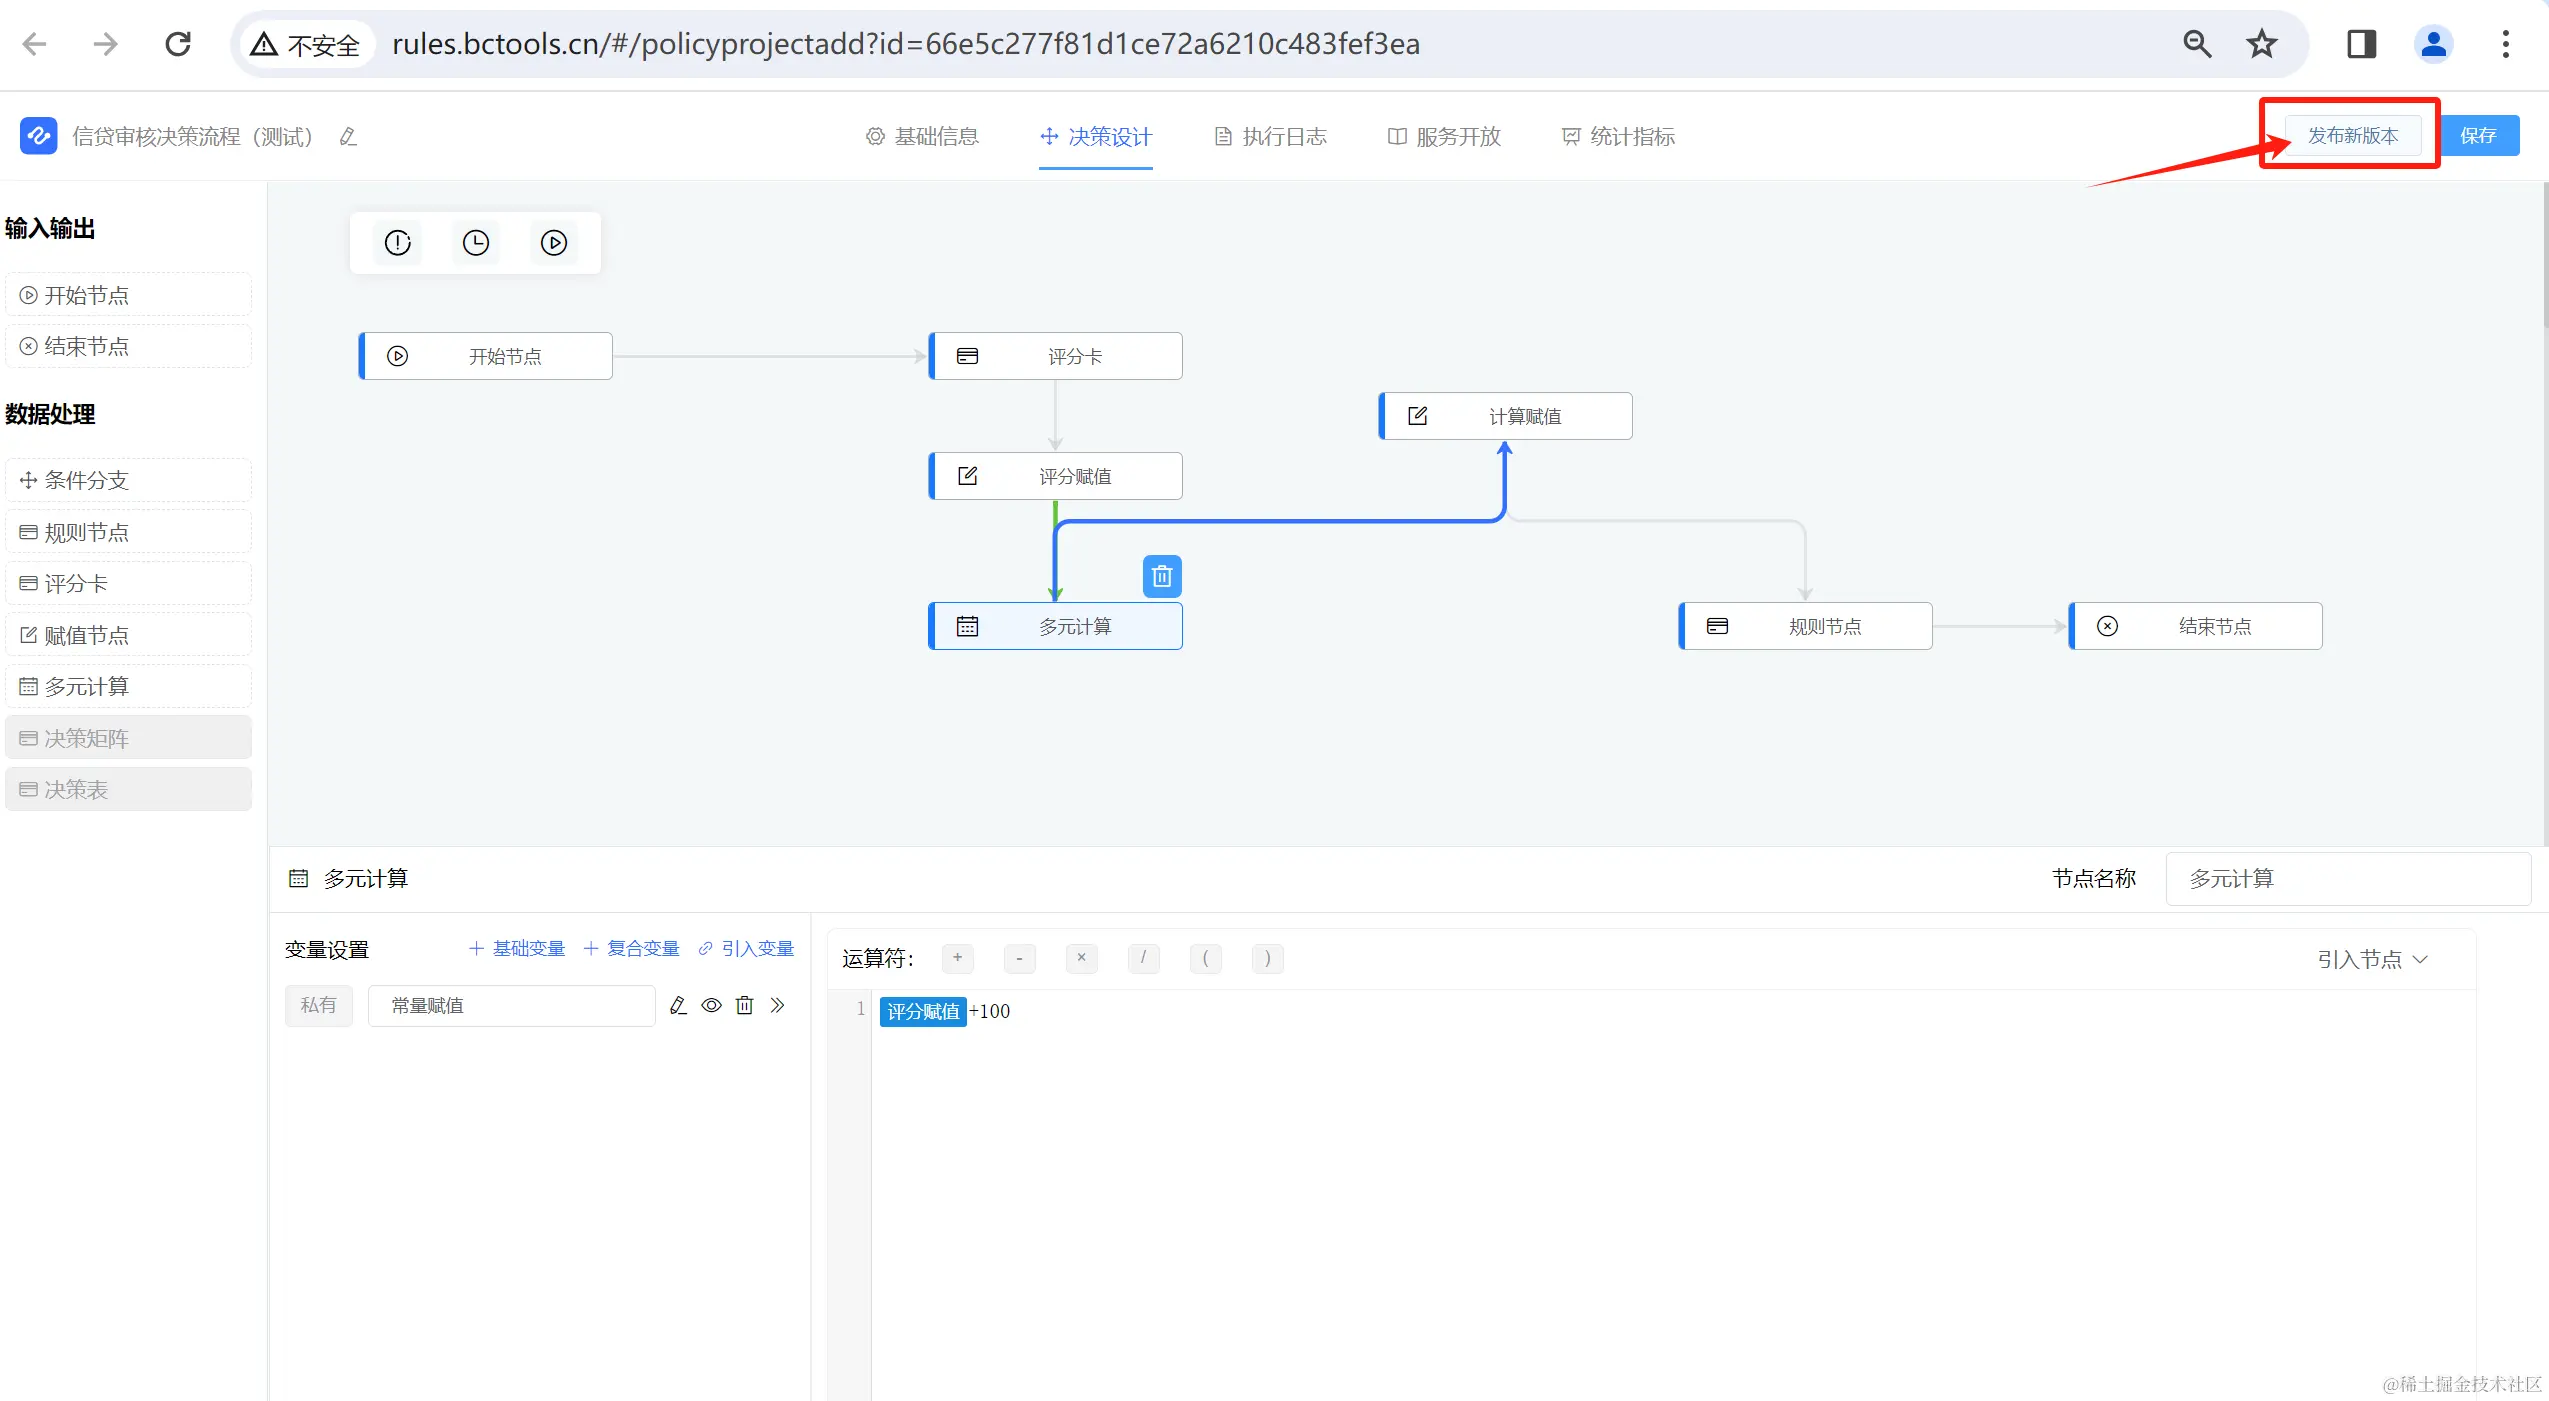Viewport: 2549px width, 1401px height.
Task: Click the 节点名称 input field
Action: coord(2347,878)
